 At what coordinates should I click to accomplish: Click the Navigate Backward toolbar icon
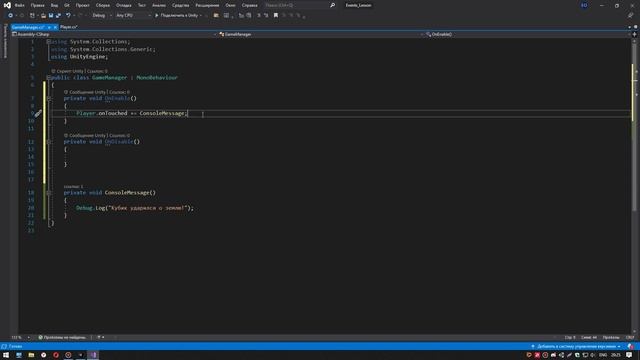point(10,16)
